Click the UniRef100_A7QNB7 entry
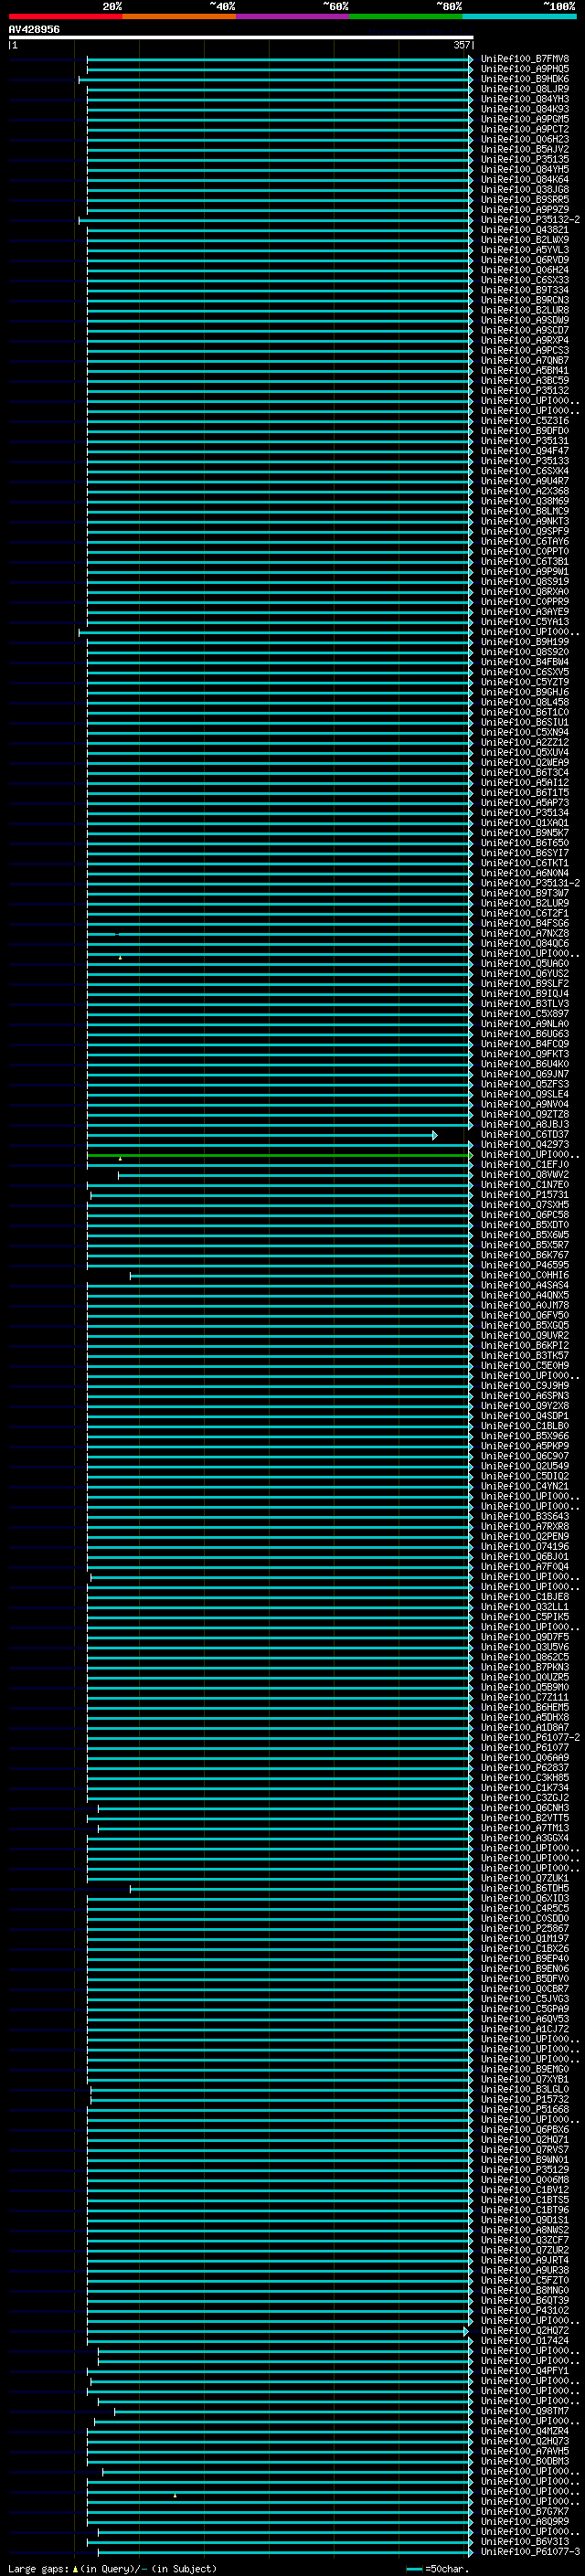The image size is (585, 2576). click(x=525, y=361)
